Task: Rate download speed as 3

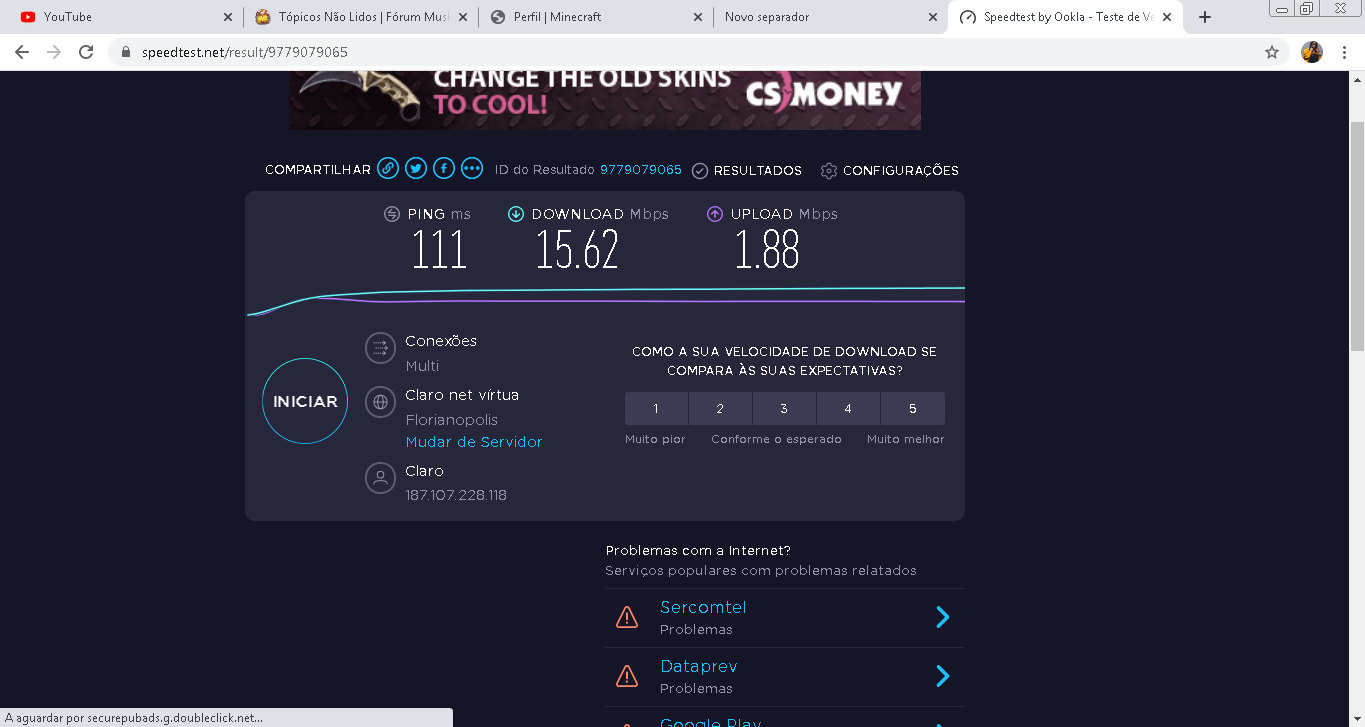Action: click(784, 409)
